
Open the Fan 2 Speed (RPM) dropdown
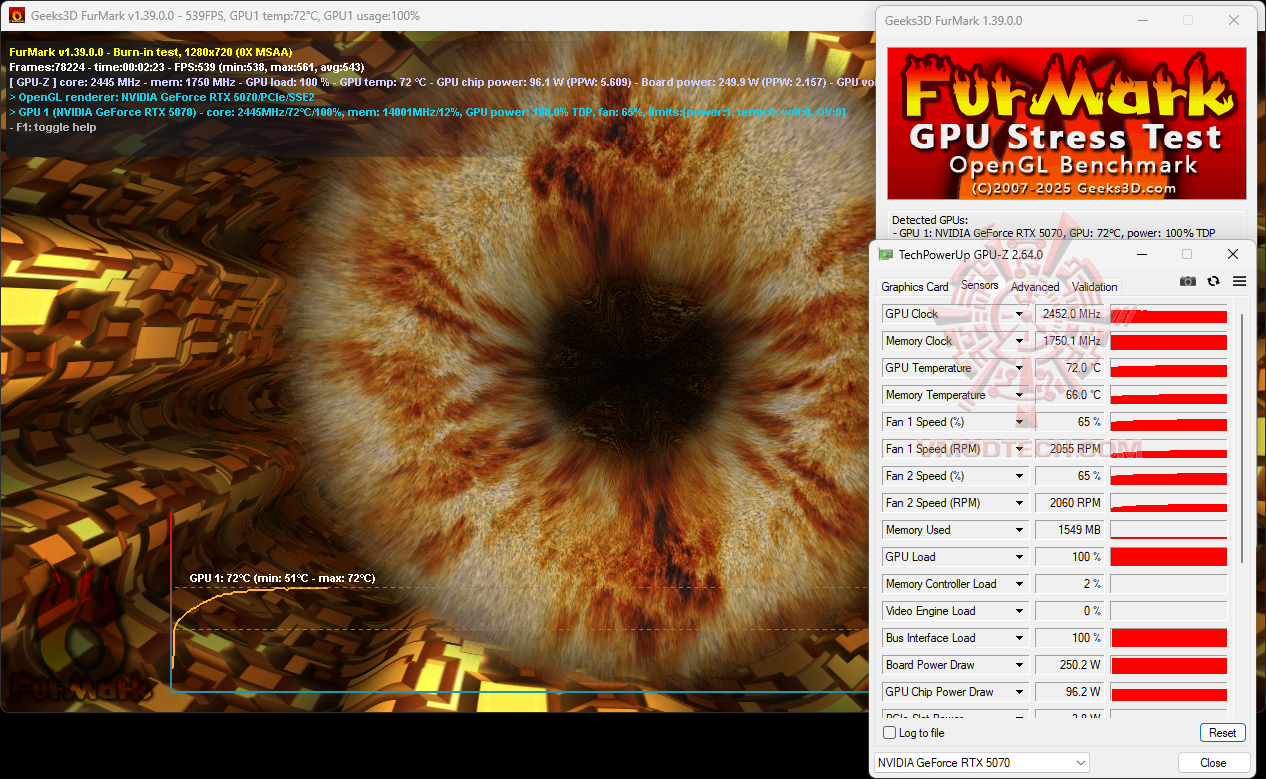(1019, 503)
